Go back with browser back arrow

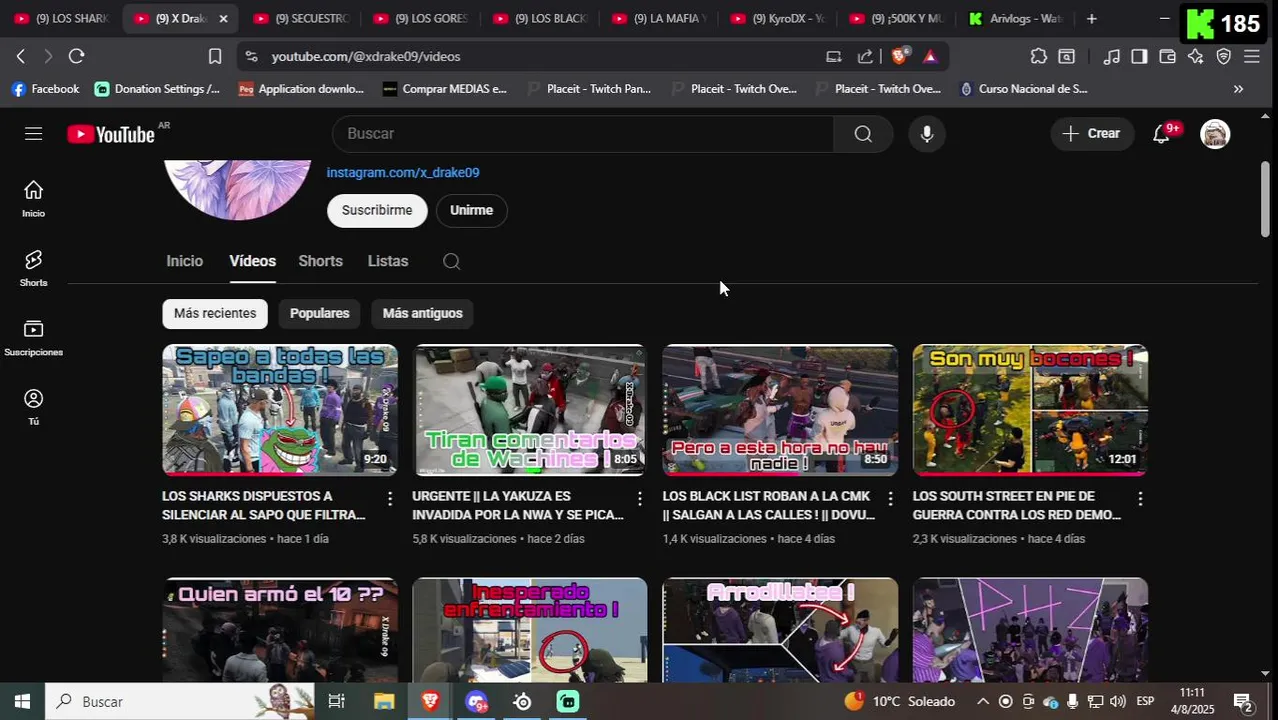(21, 56)
